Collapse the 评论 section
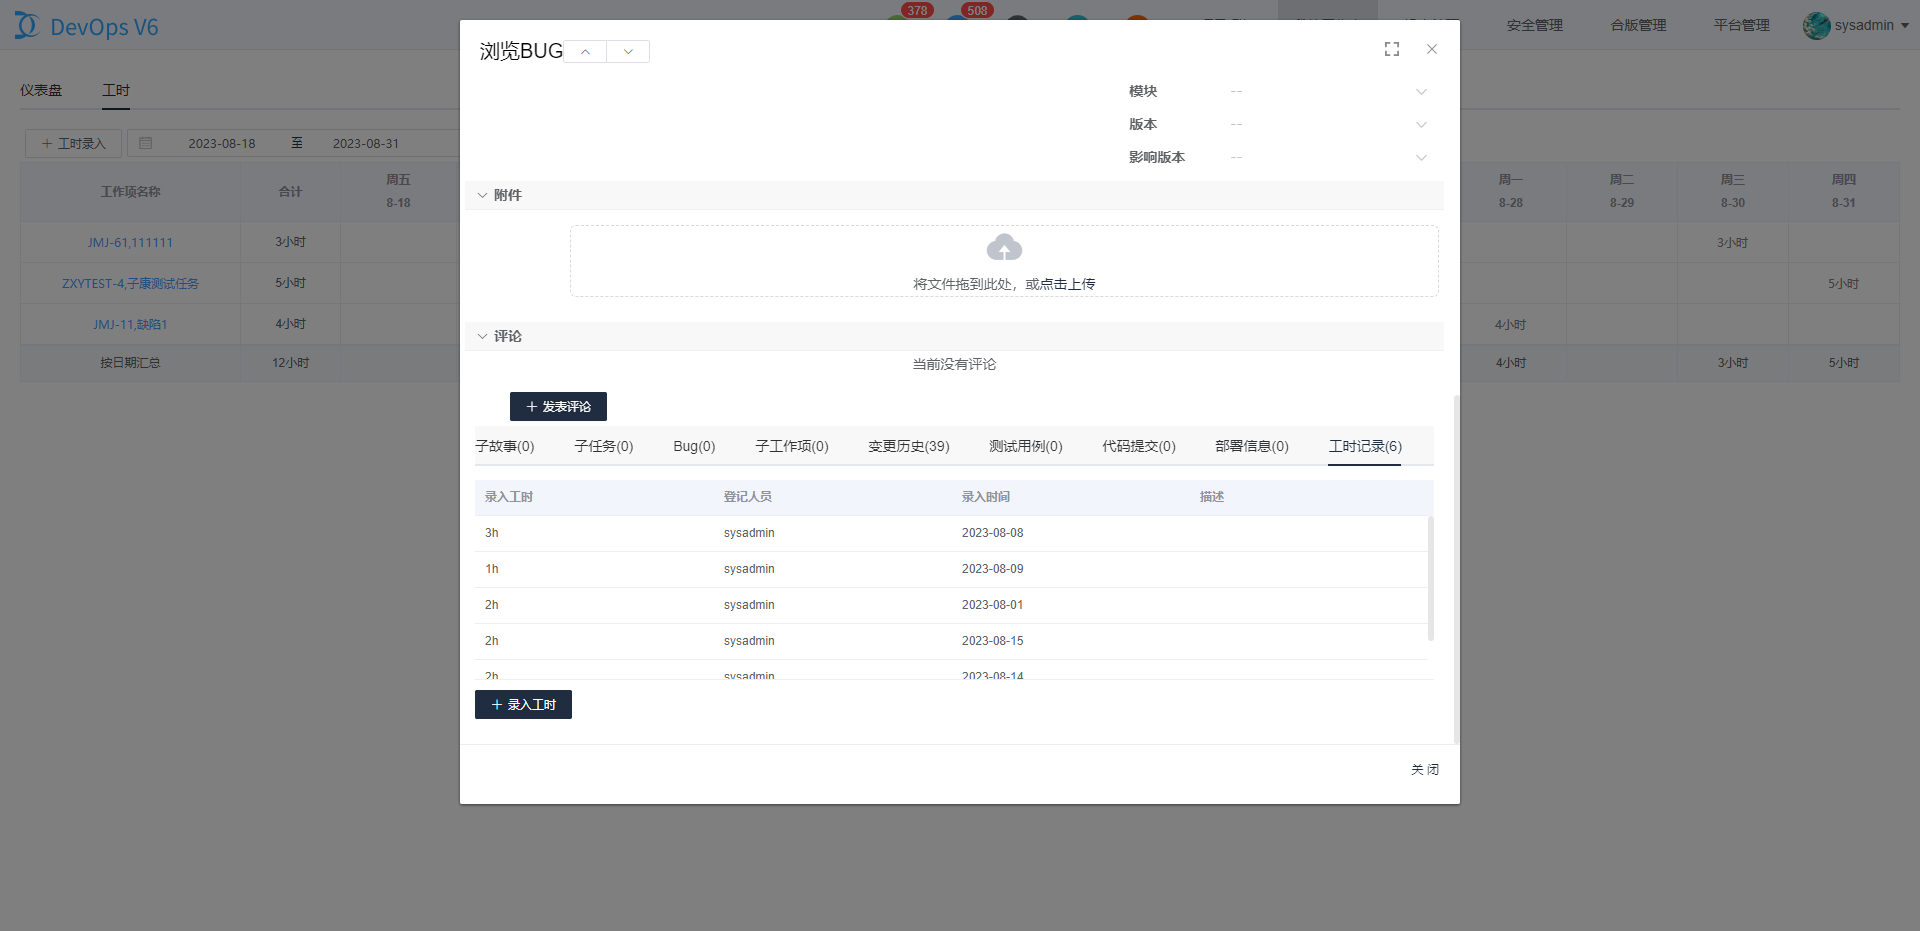Viewport: 1920px width, 931px height. click(x=483, y=336)
